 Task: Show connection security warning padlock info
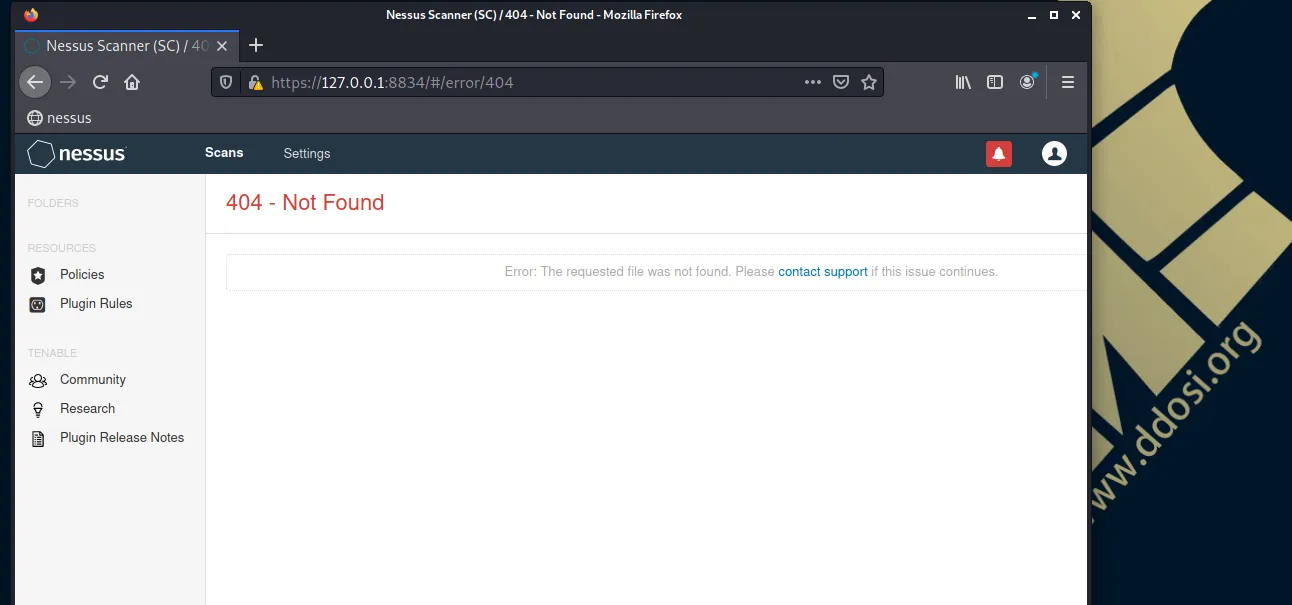[x=255, y=83]
